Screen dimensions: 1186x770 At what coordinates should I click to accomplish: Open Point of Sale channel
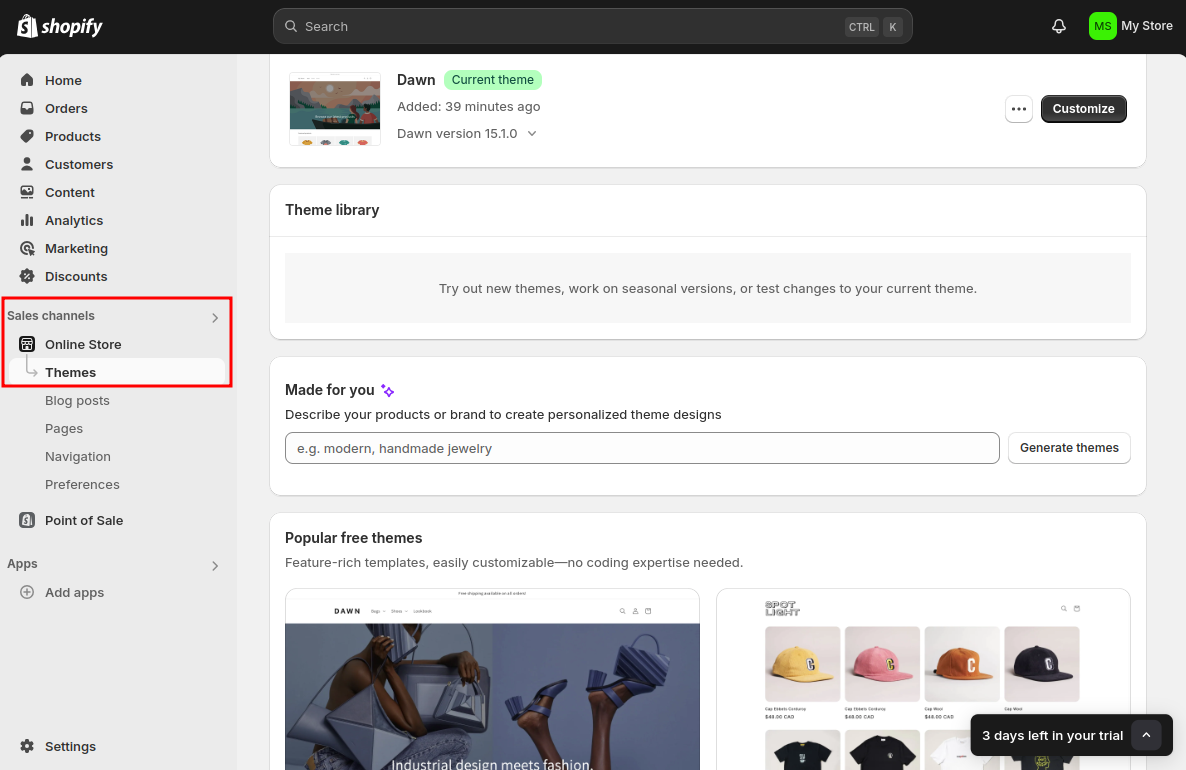(83, 520)
